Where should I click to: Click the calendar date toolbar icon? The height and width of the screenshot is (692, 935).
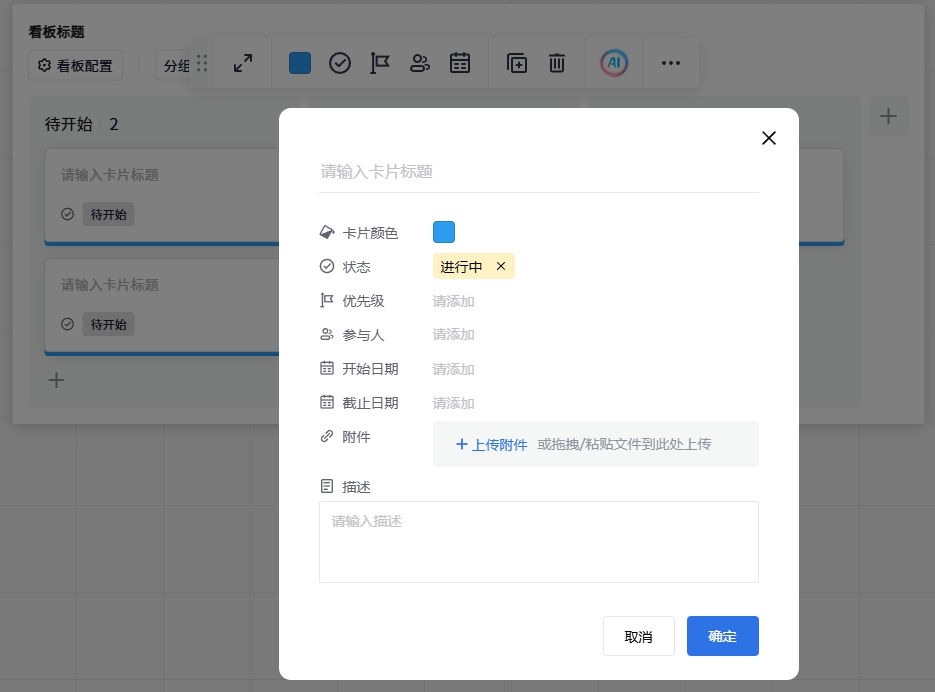click(460, 63)
